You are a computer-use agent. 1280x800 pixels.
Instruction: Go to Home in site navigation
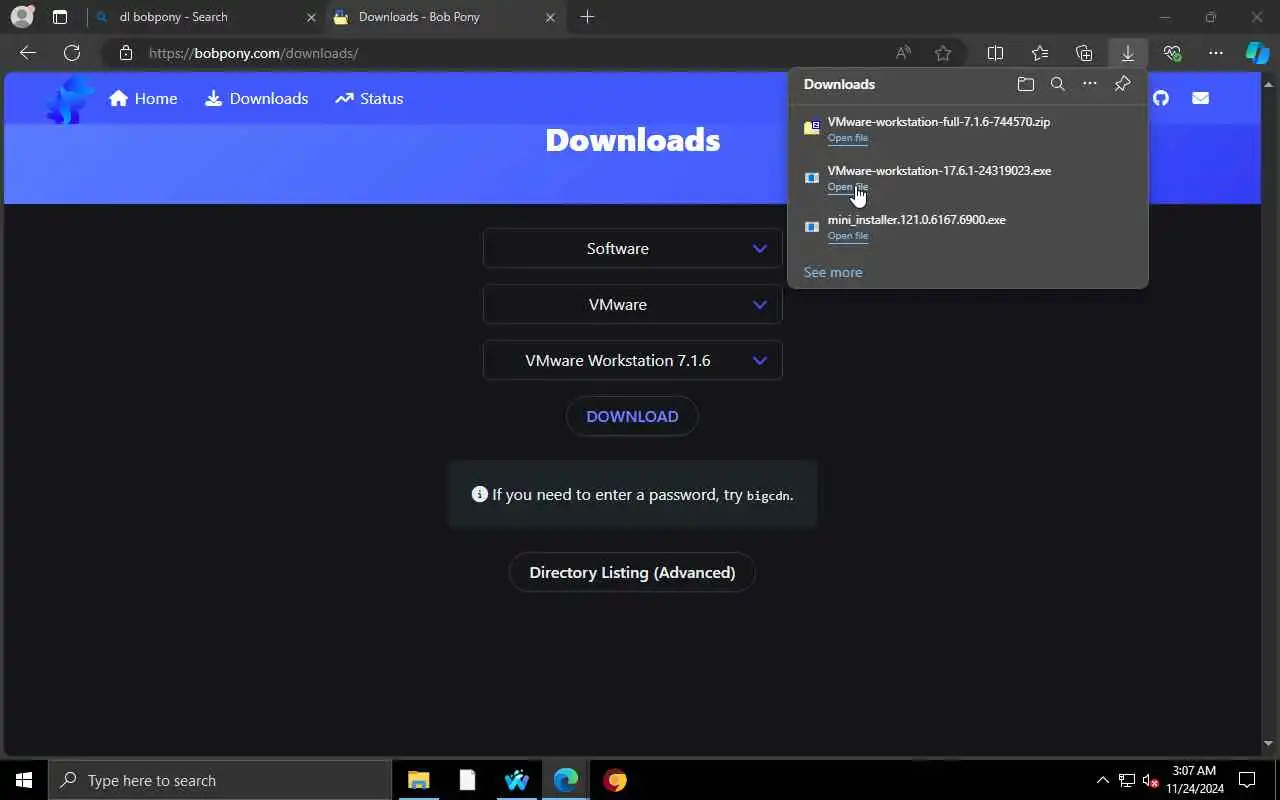pyautogui.click(x=143, y=98)
